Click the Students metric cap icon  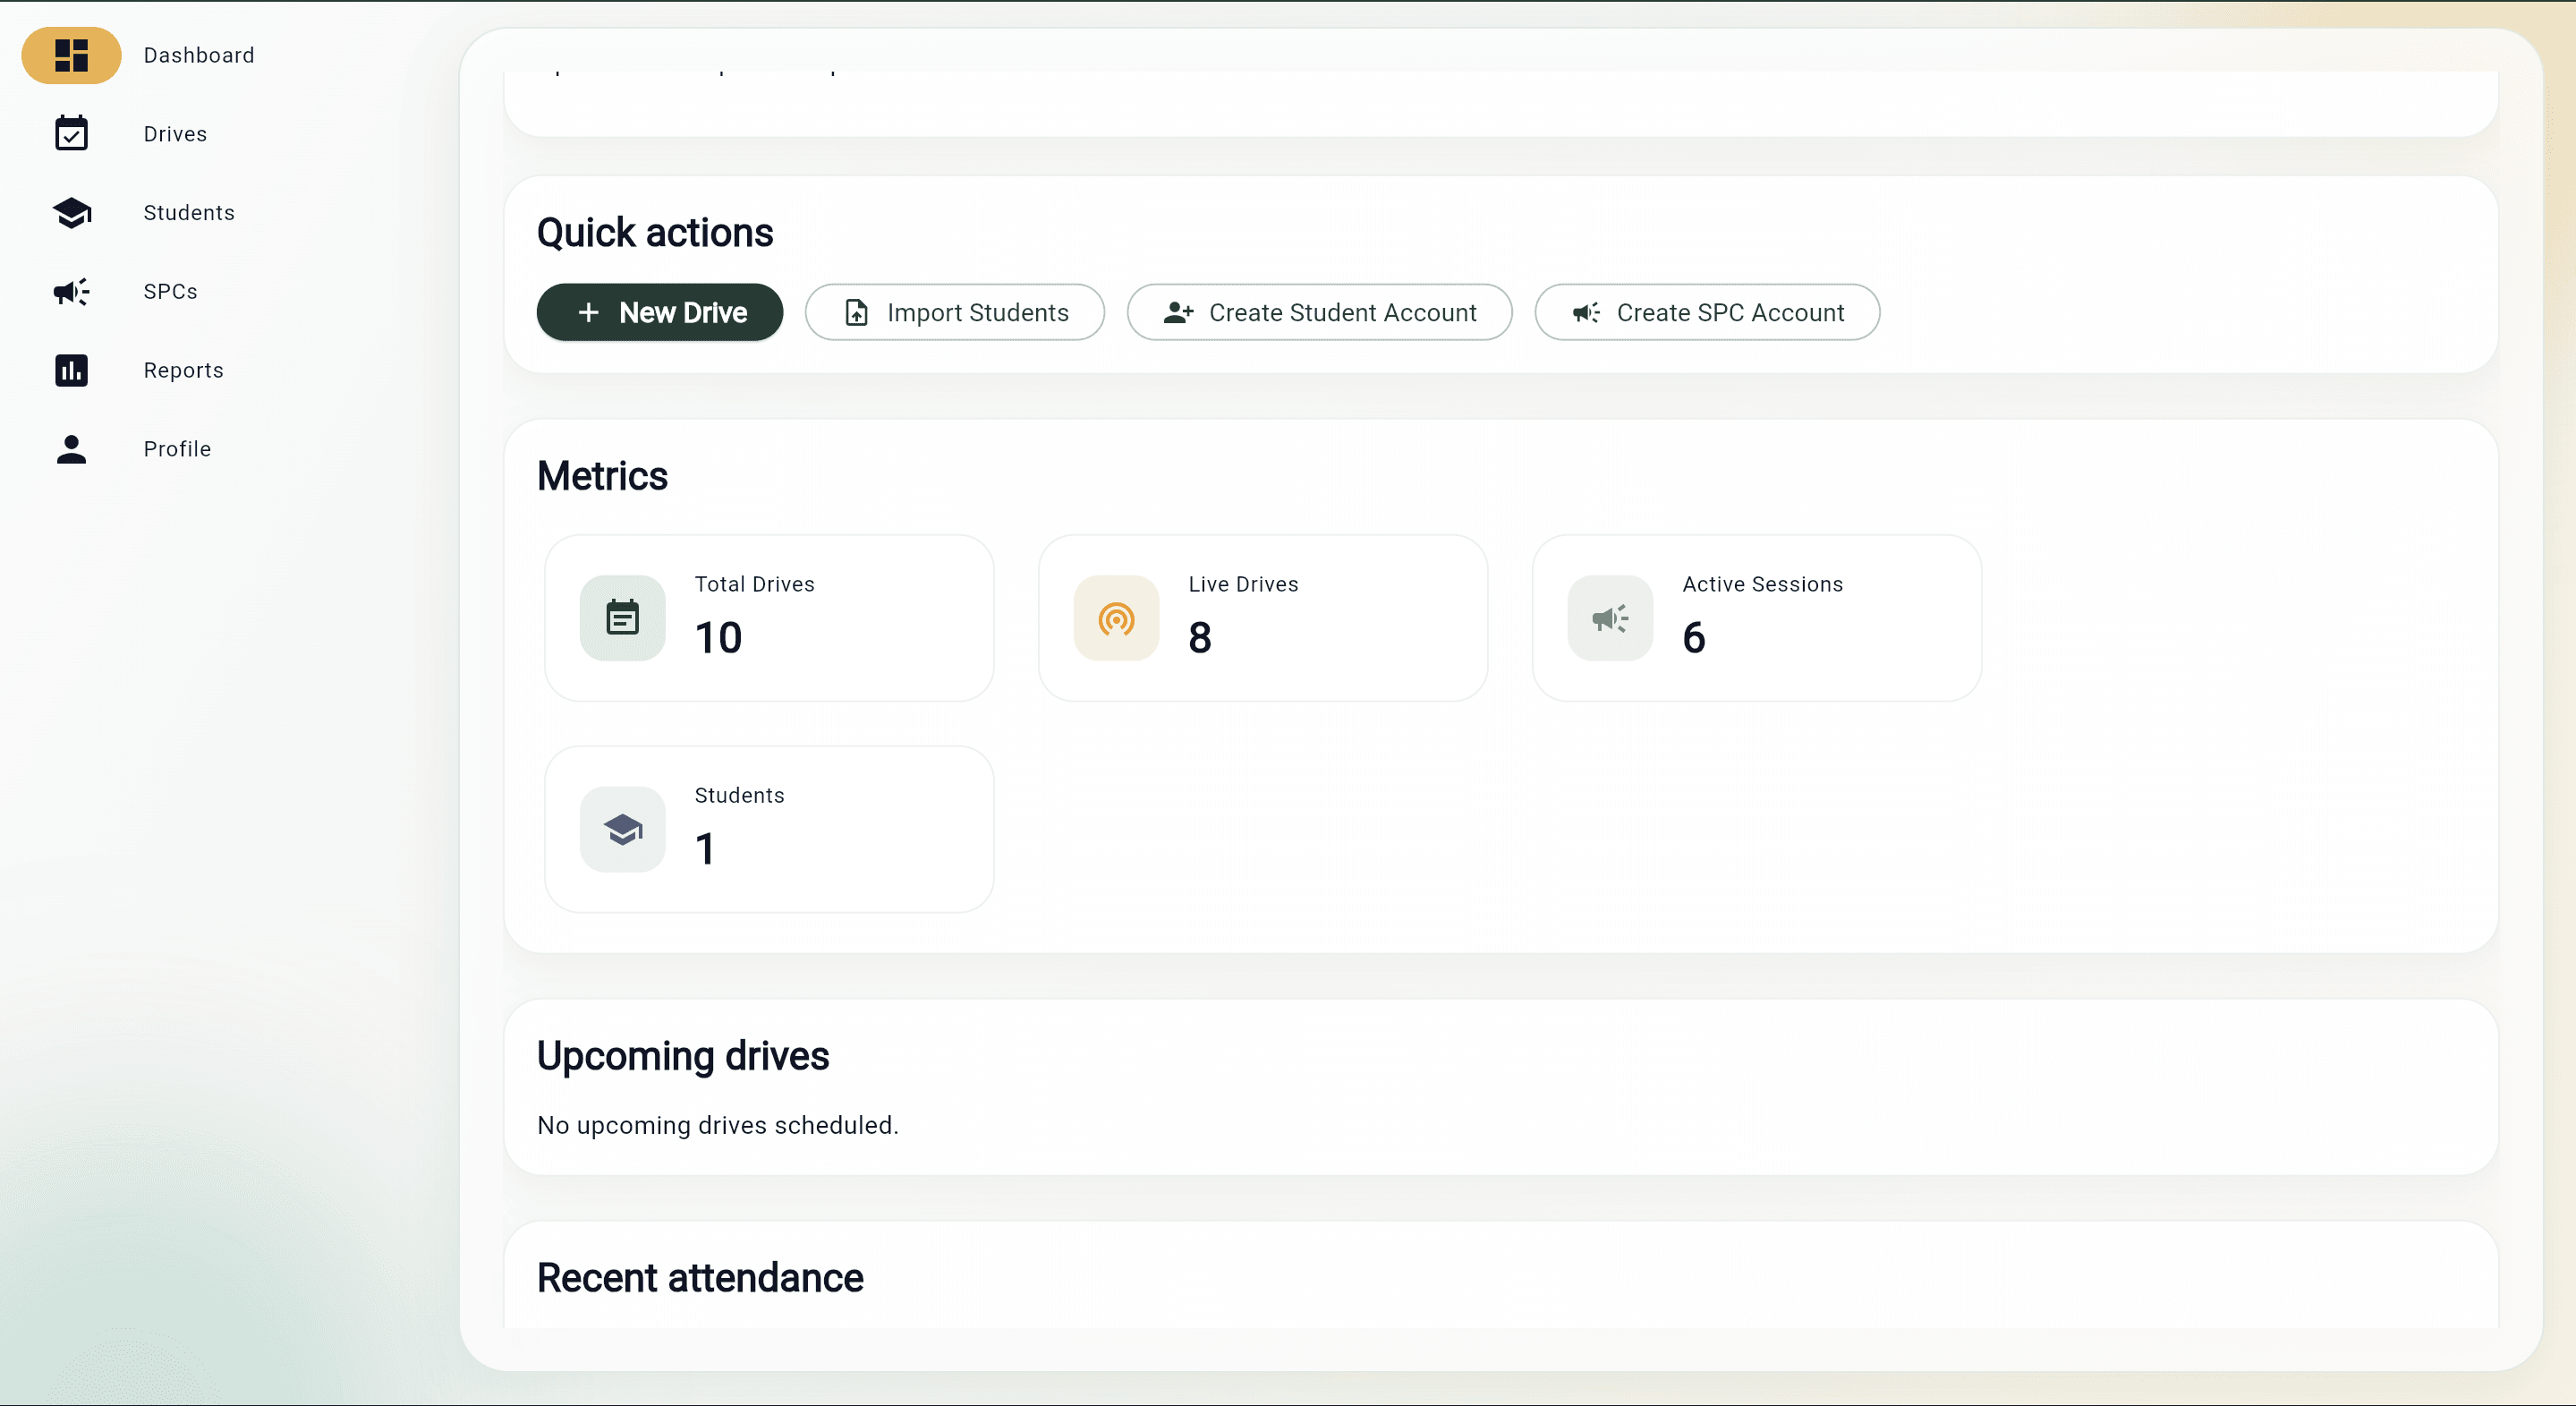click(622, 829)
